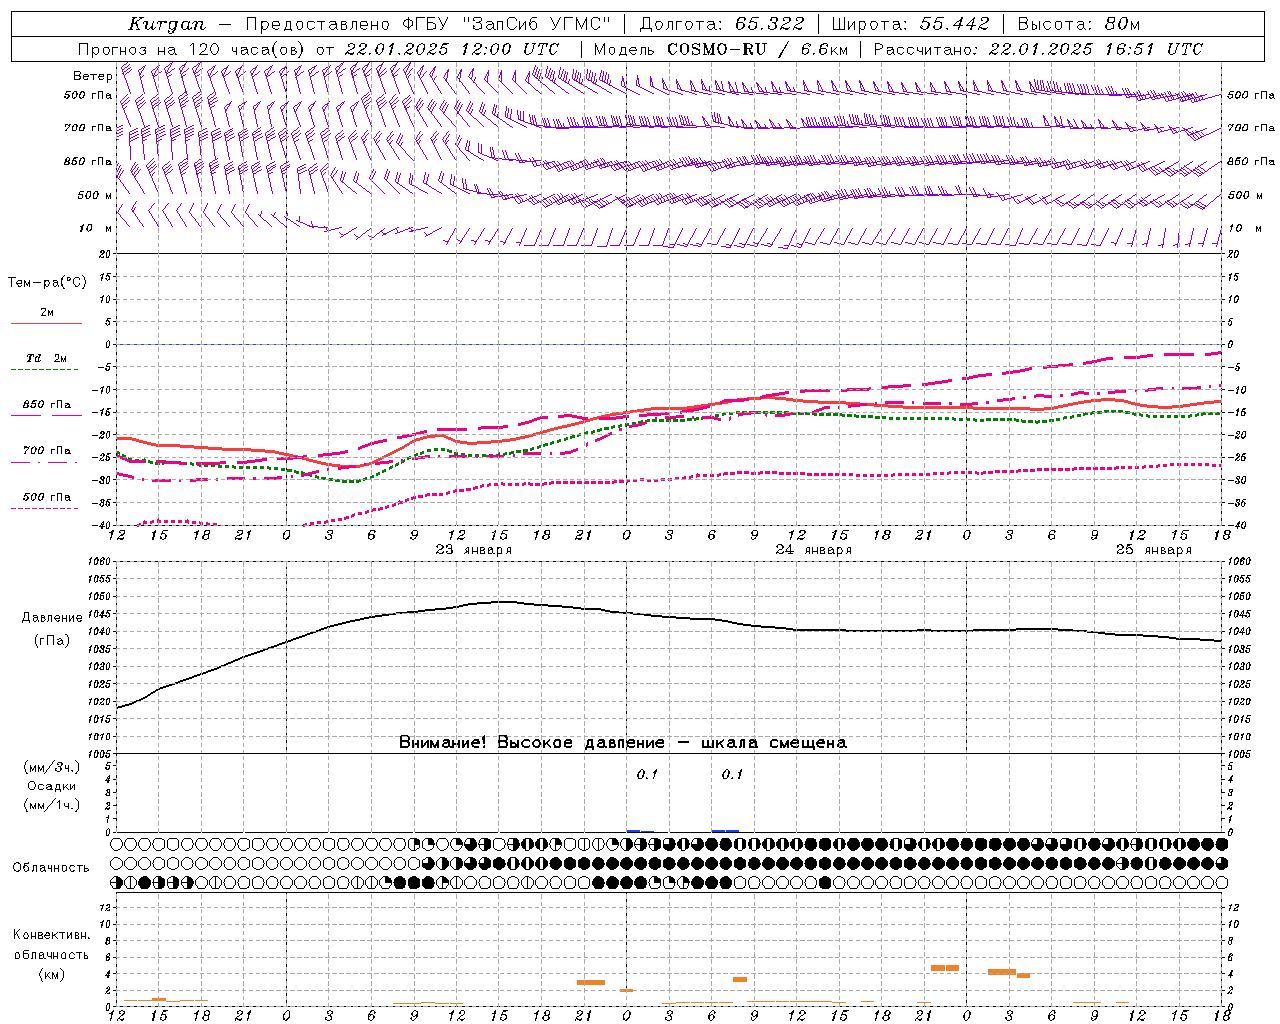Click the 'Облачность' cloud cover label

51,867
